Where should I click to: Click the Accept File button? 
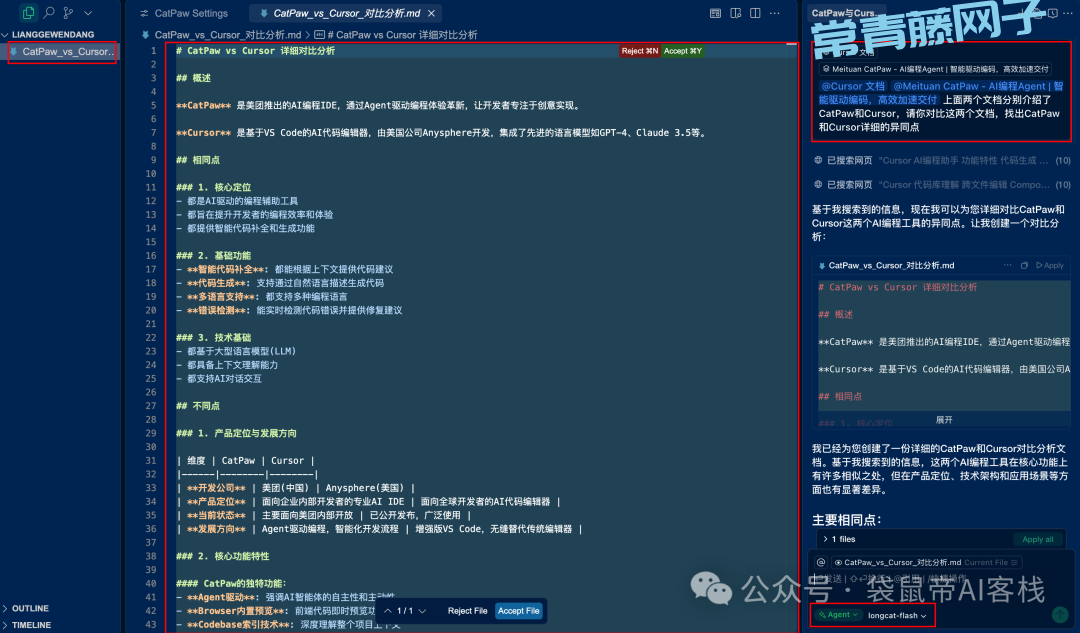click(518, 611)
